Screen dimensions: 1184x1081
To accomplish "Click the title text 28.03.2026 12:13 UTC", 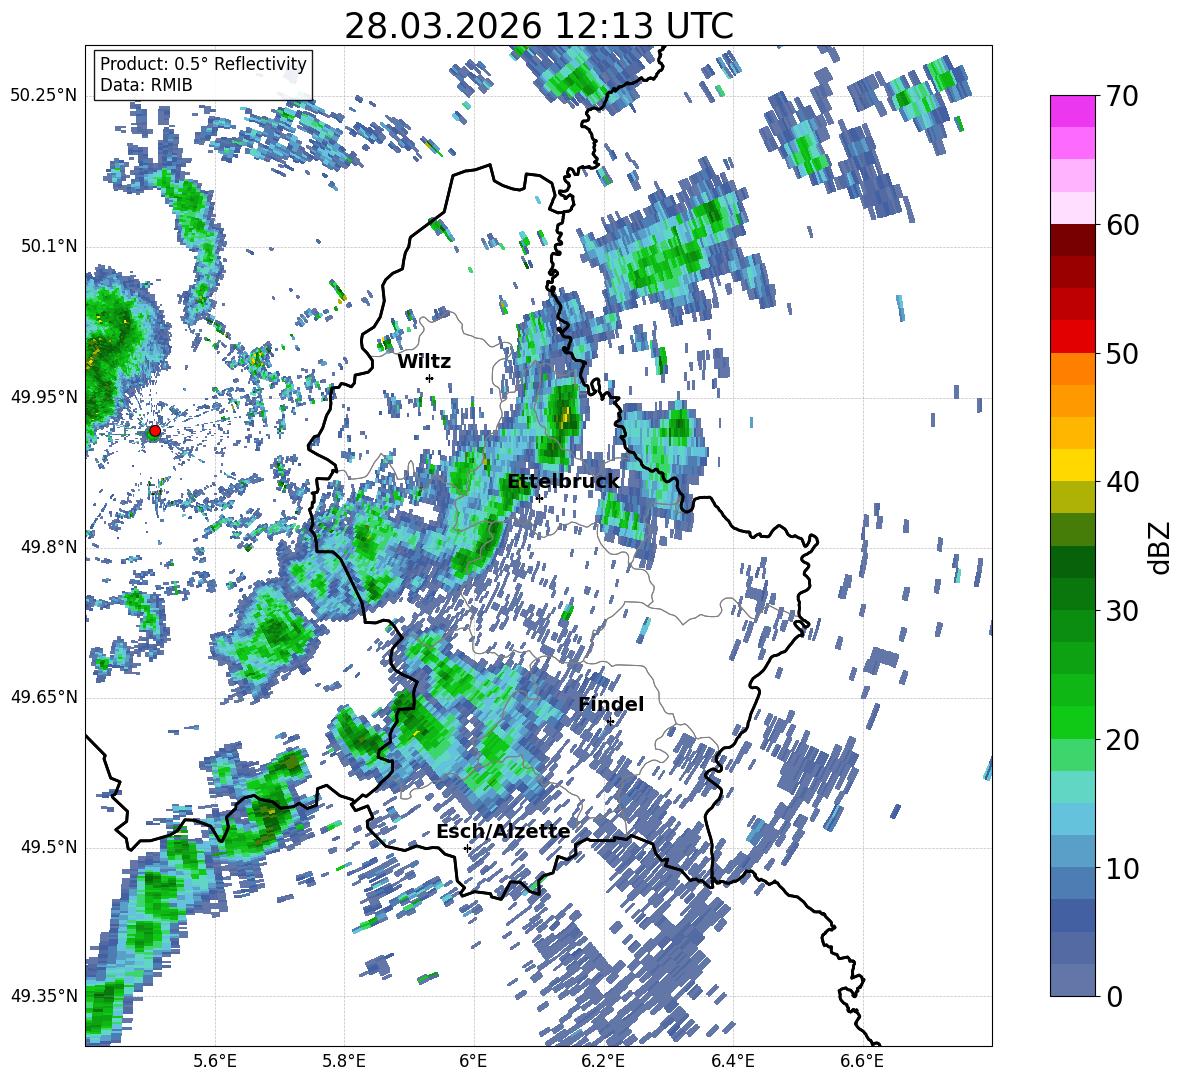I will [538, 26].
